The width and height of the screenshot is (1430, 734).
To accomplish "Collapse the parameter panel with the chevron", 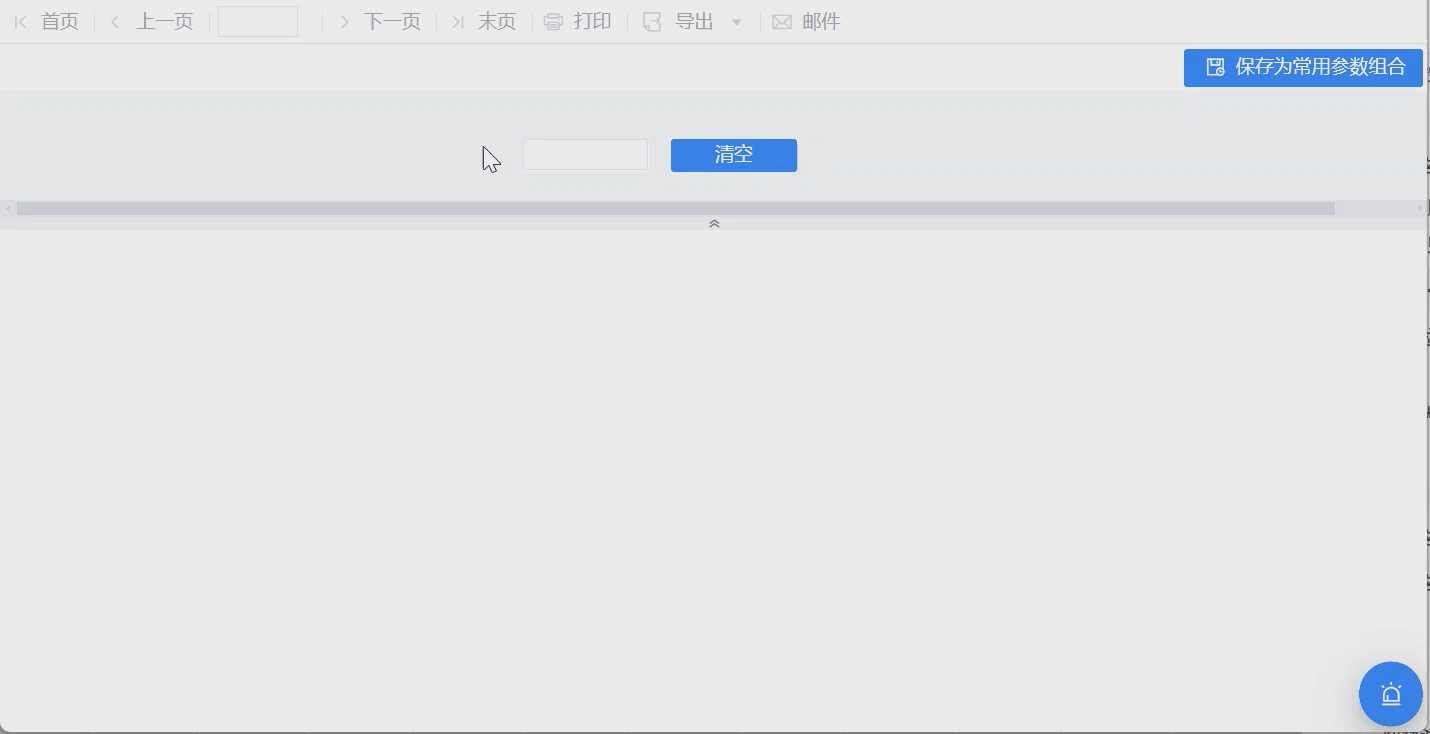I will (x=714, y=223).
